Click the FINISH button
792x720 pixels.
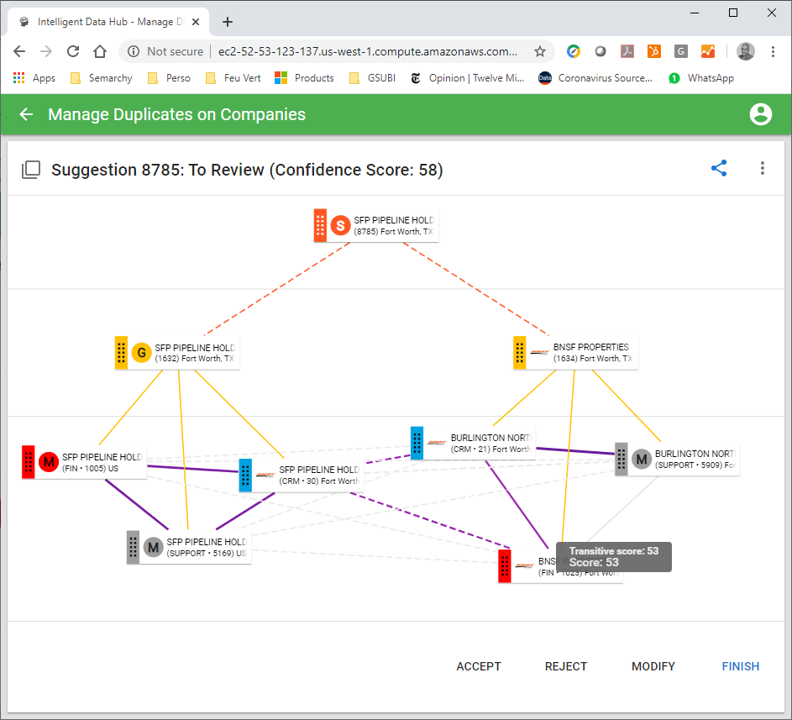tap(740, 666)
